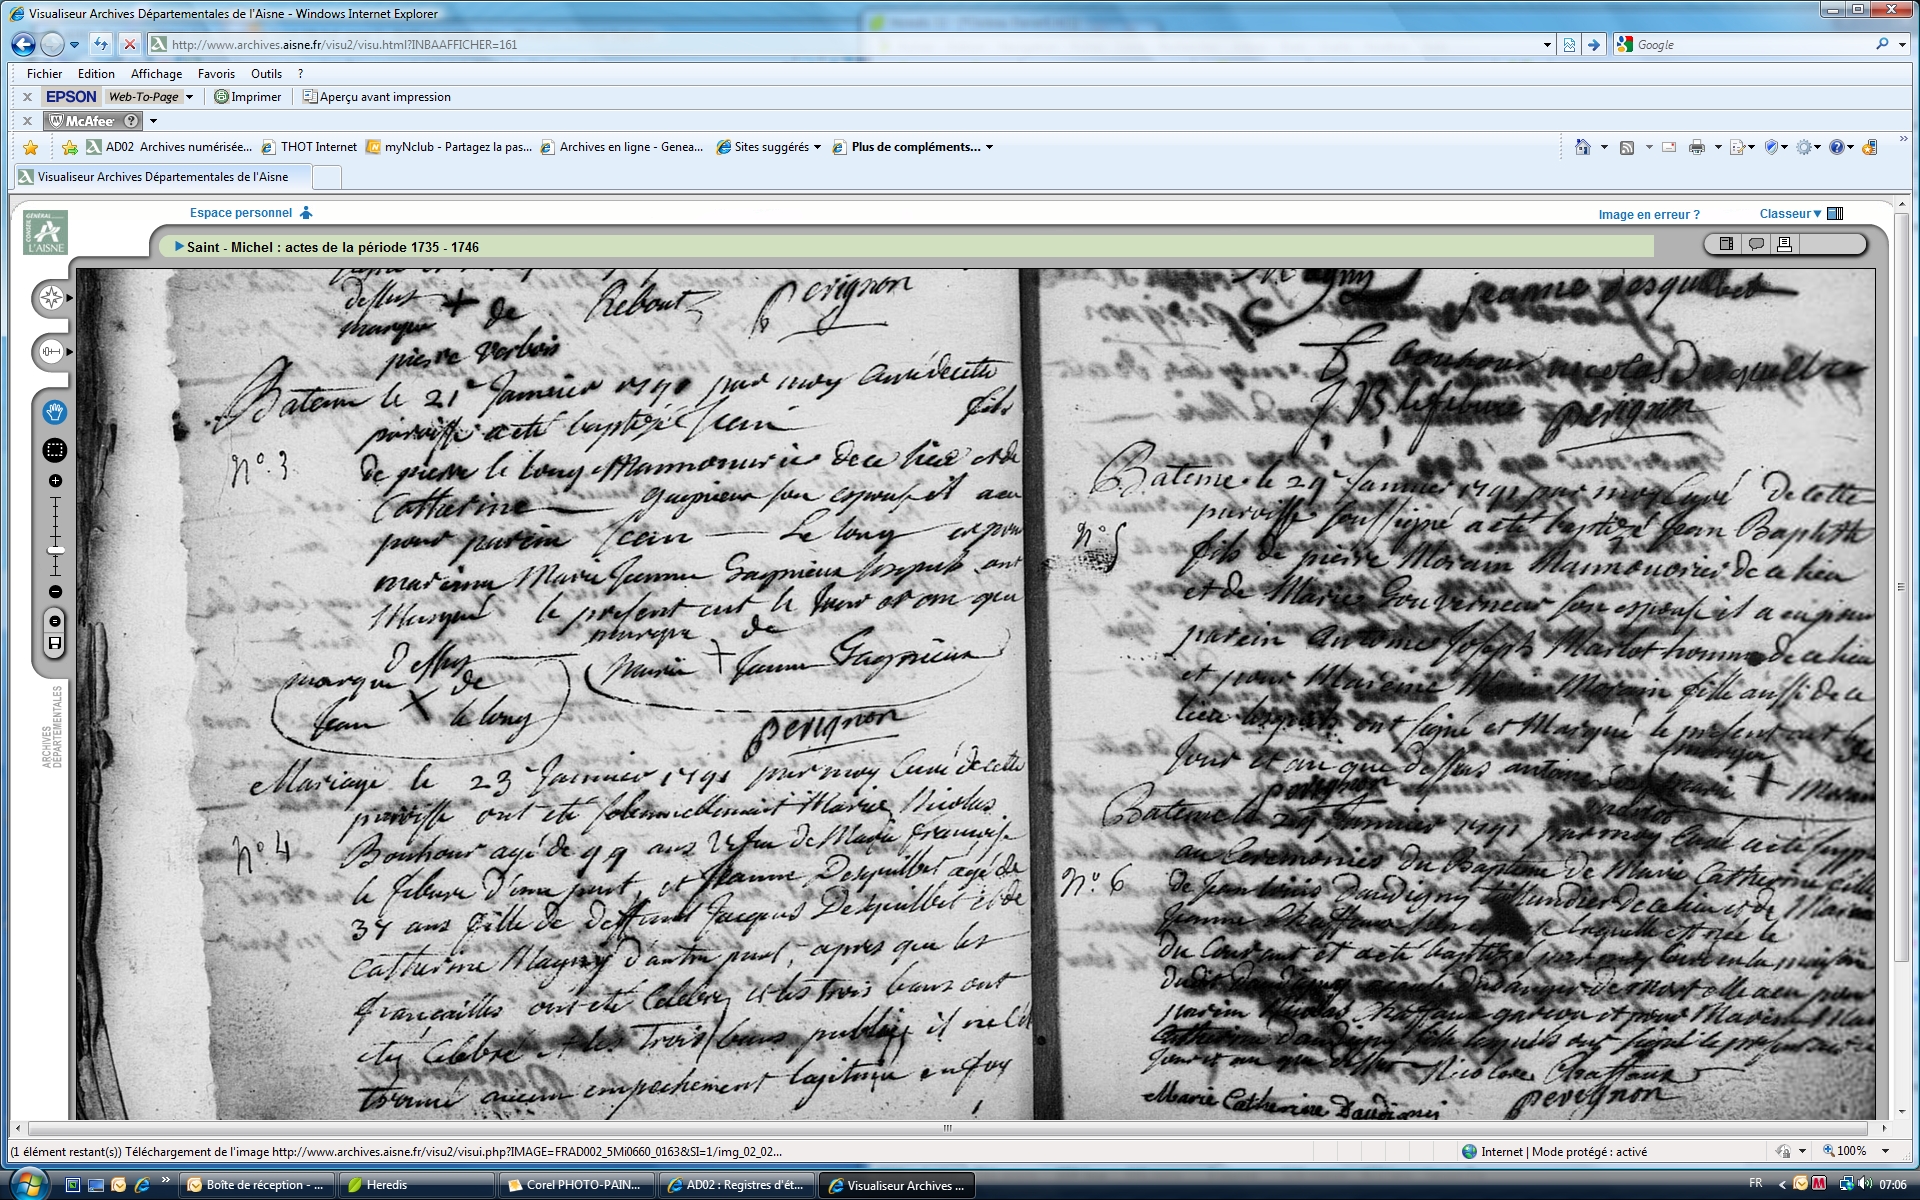
Task: Click the Image en erreur link
Action: [x=1648, y=215]
